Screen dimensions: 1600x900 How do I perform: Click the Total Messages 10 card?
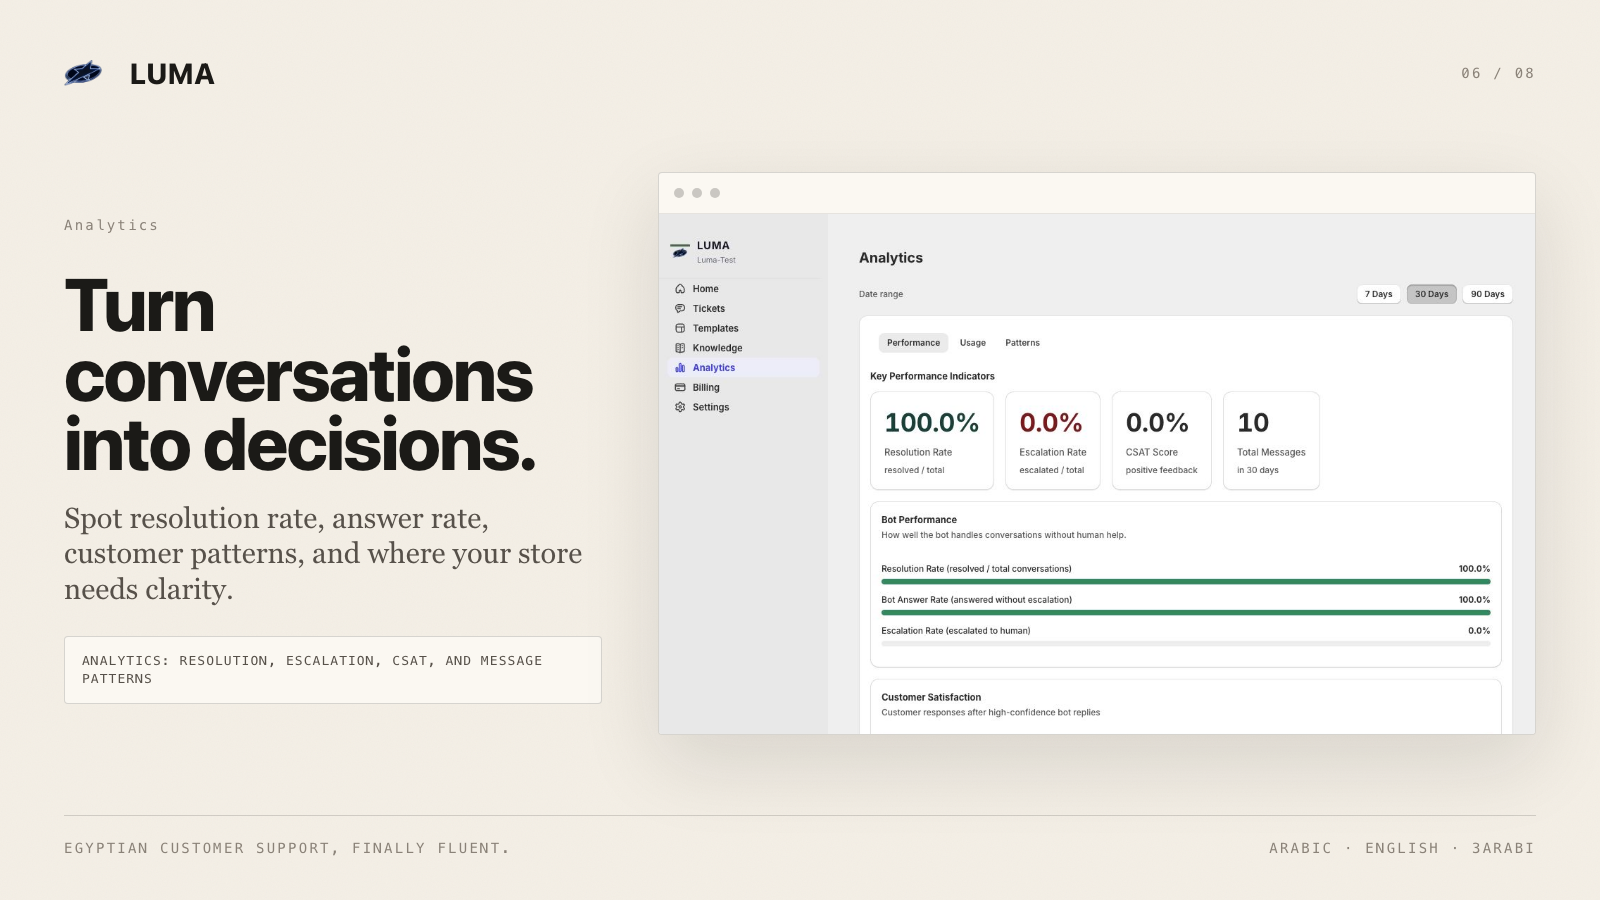pos(1271,440)
